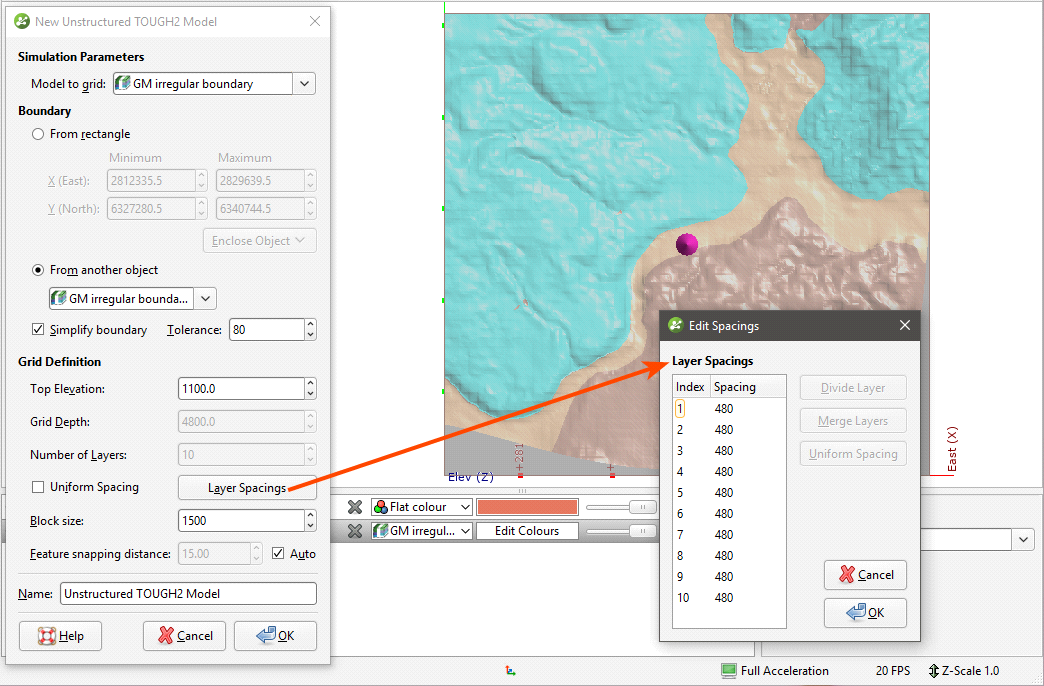The image size is (1044, 686).
Task: Uncheck Auto feature snapping distance
Action: point(278,553)
